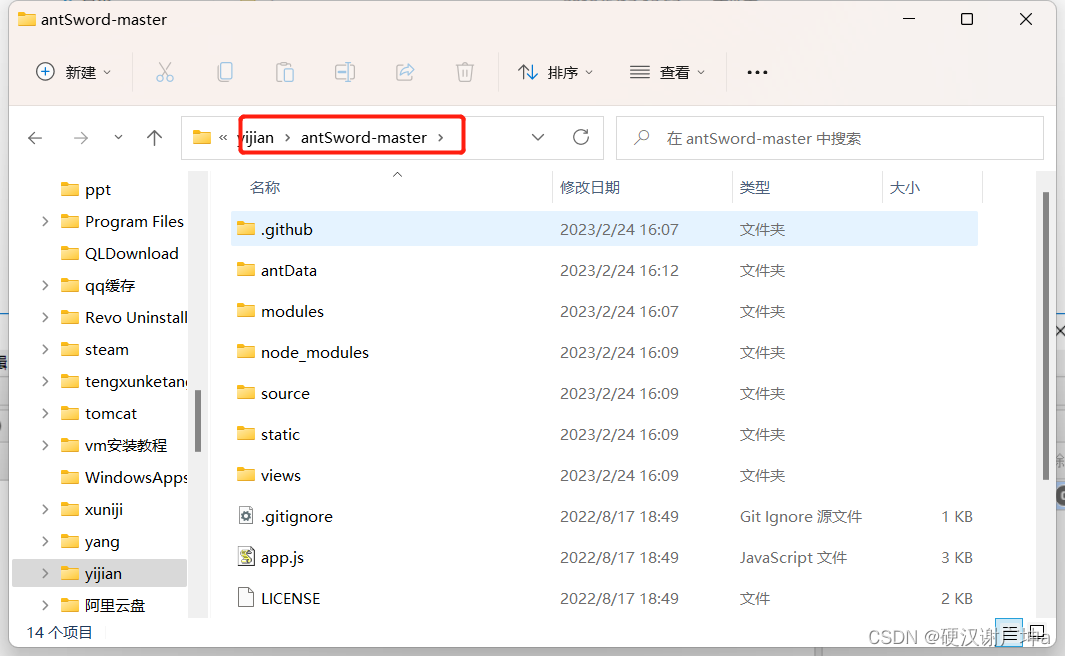Viewport: 1065px width, 656px height.
Task: Select the QLDownload folder in sidebar
Action: tap(120, 253)
